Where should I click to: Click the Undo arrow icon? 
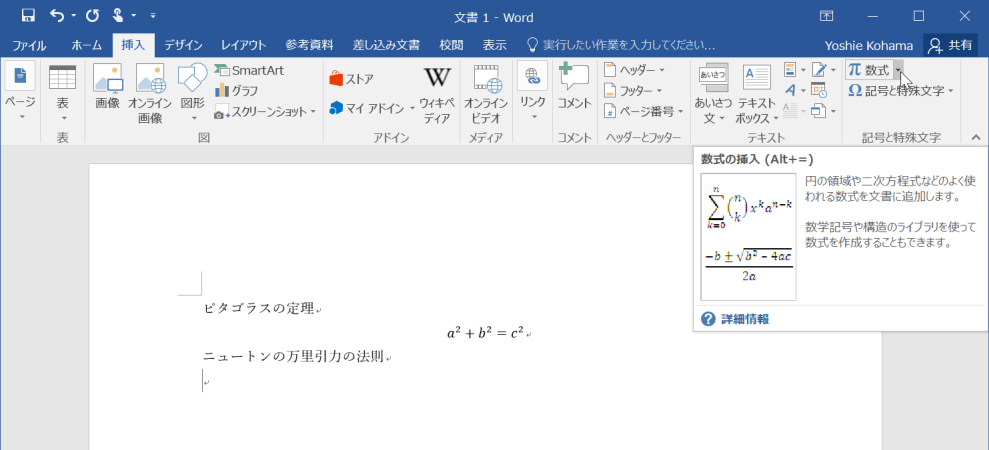pos(57,16)
